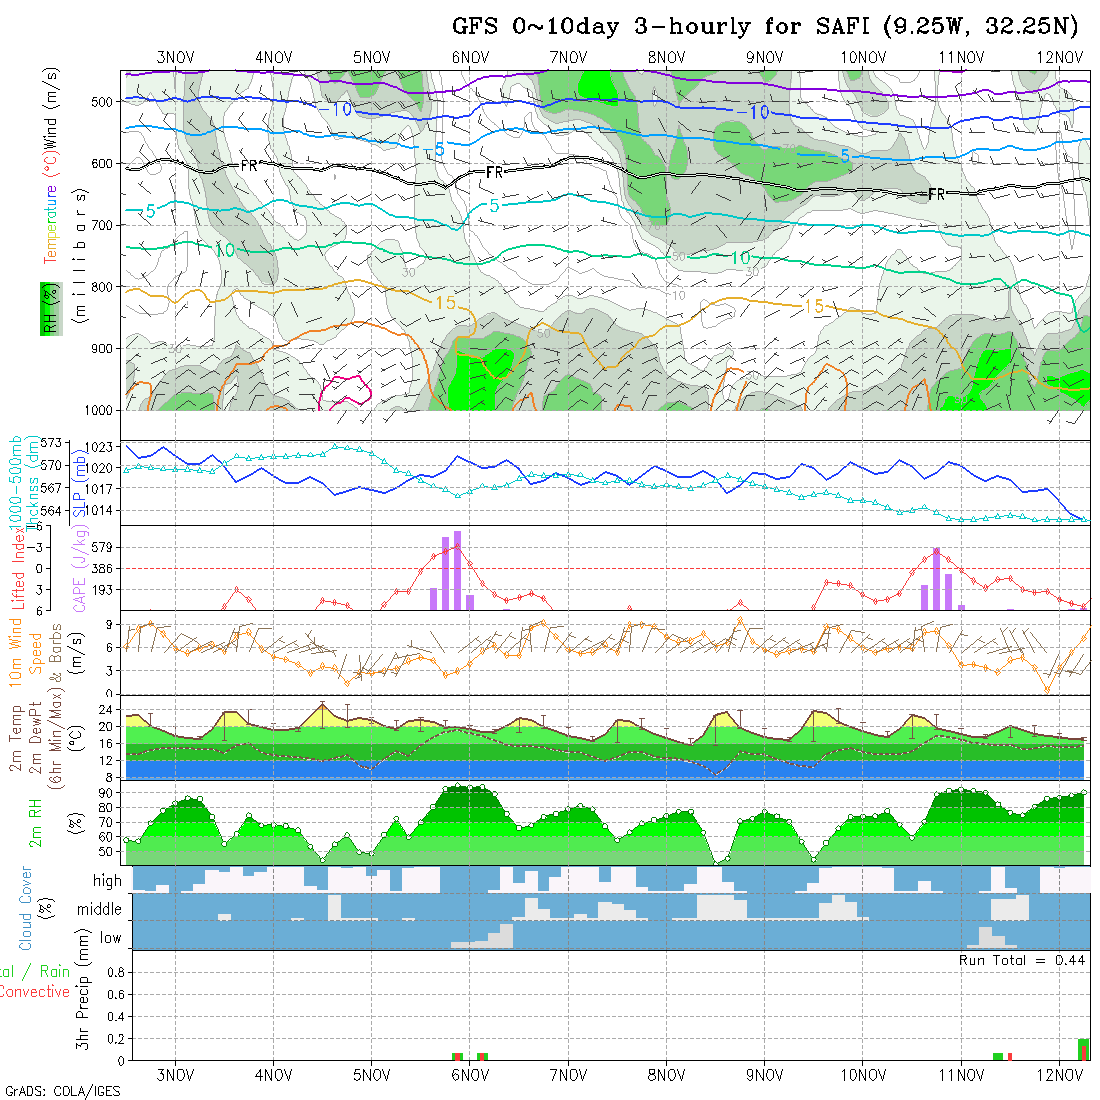Click the 'high' cloud cover row label
Screen dimensions: 1100x1100
point(107,881)
